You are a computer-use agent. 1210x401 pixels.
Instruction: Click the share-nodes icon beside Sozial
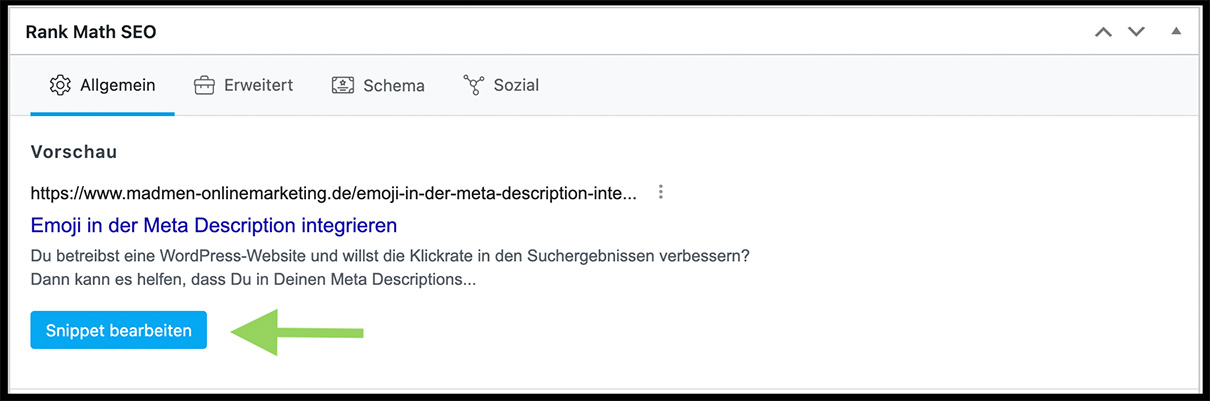tap(473, 85)
